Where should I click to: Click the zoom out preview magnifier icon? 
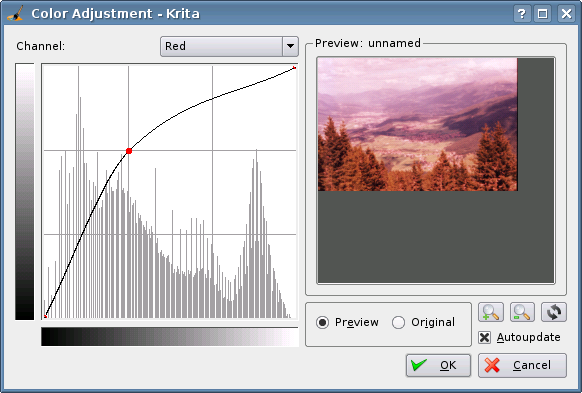pyautogui.click(x=522, y=312)
